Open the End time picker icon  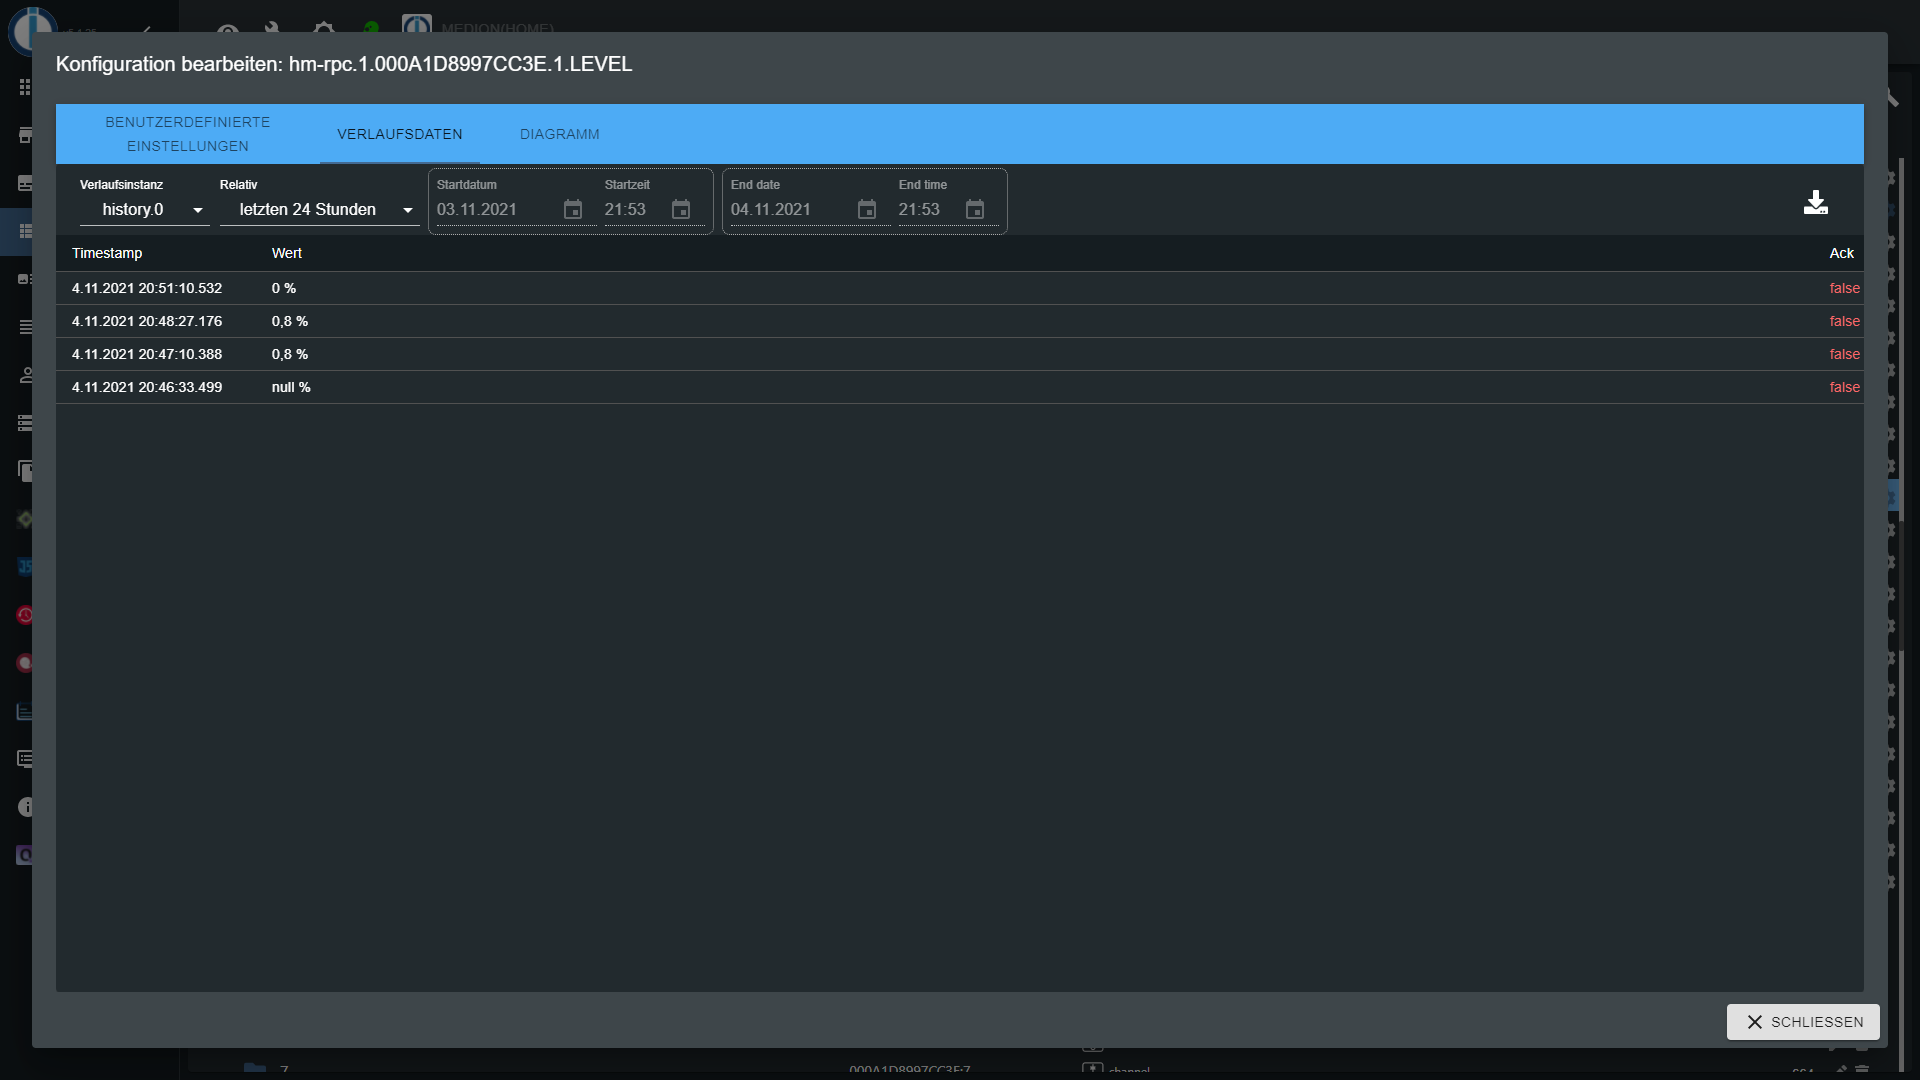point(975,210)
